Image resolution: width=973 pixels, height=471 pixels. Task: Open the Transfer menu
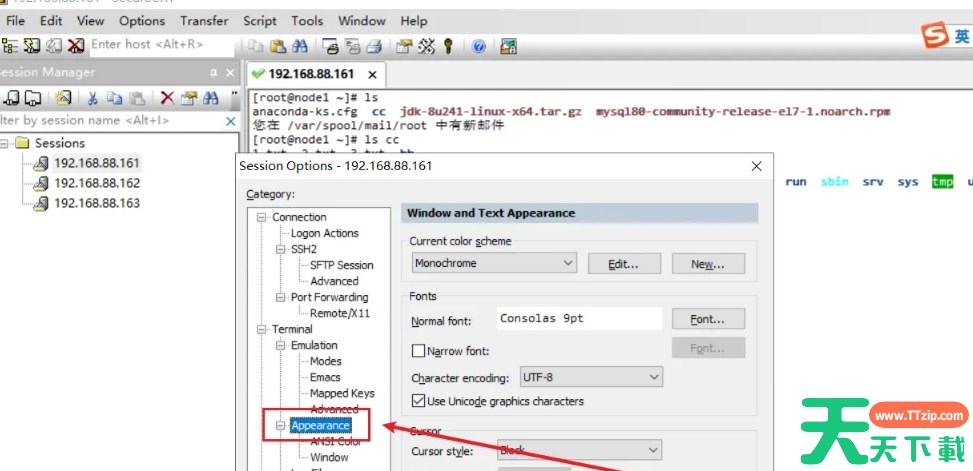pos(204,20)
